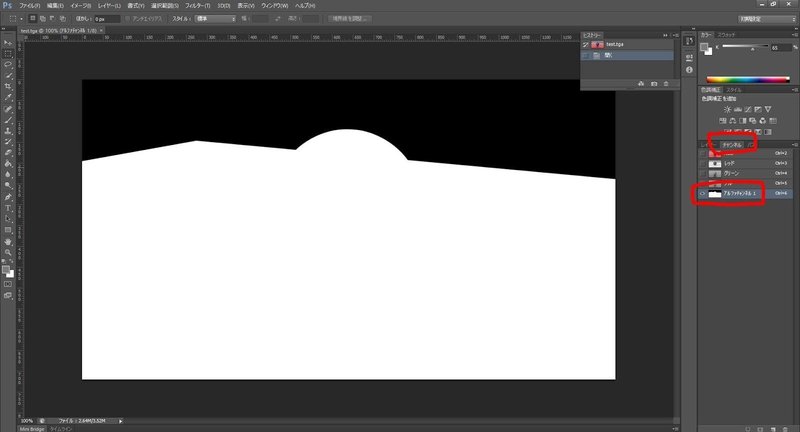Add a Levels adjustment

pos(738,109)
